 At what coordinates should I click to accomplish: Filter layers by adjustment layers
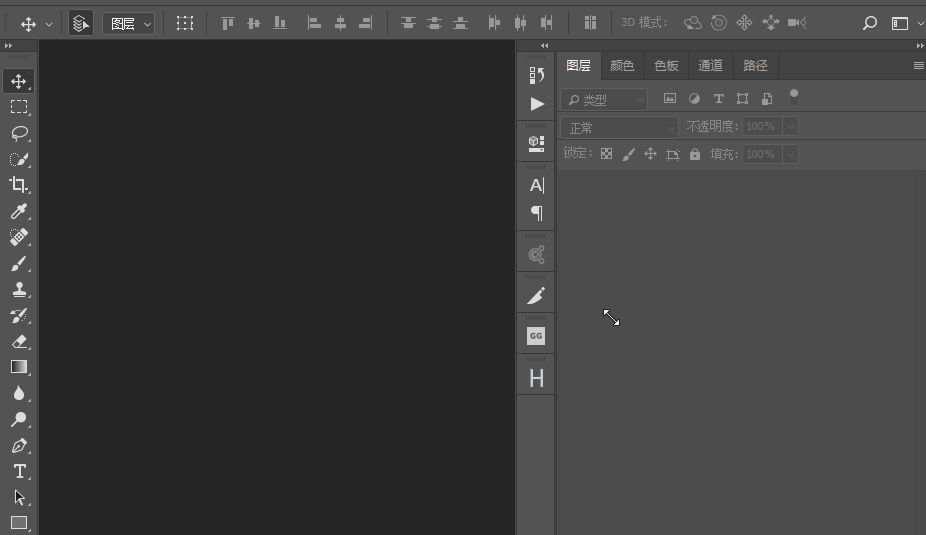pyautogui.click(x=694, y=99)
